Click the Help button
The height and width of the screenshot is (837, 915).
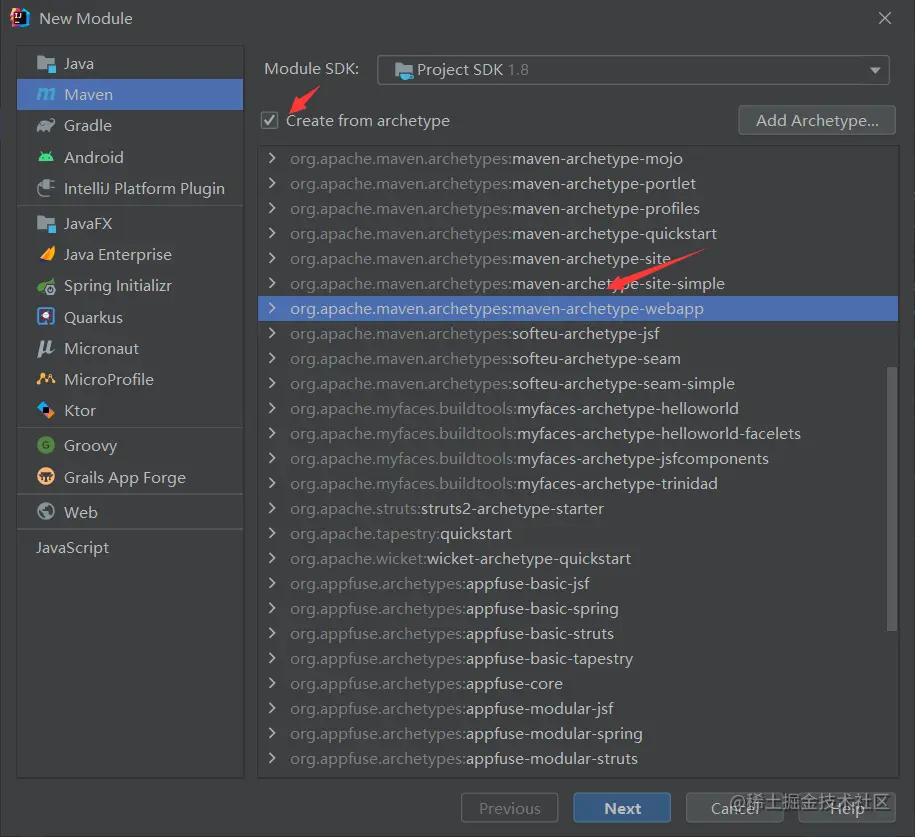pyautogui.click(x=847, y=808)
